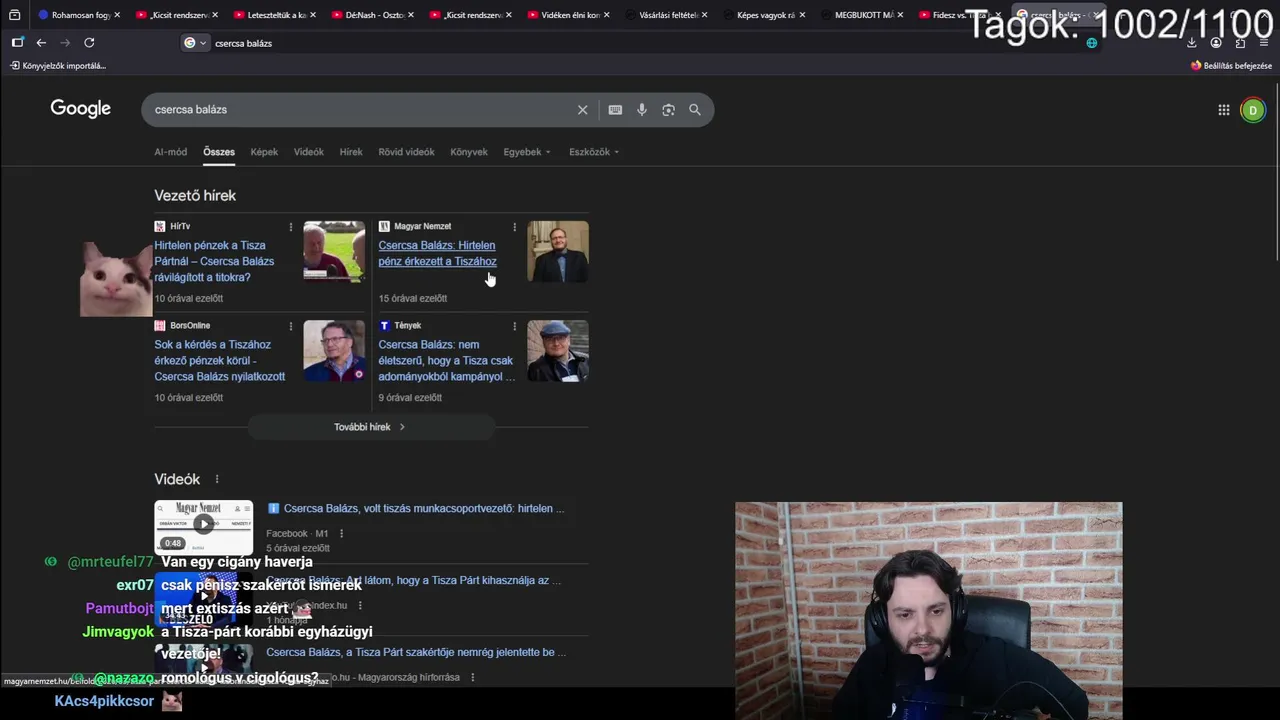
Task: Click the 15 órával ezelőtt timestamp
Action: tap(413, 298)
